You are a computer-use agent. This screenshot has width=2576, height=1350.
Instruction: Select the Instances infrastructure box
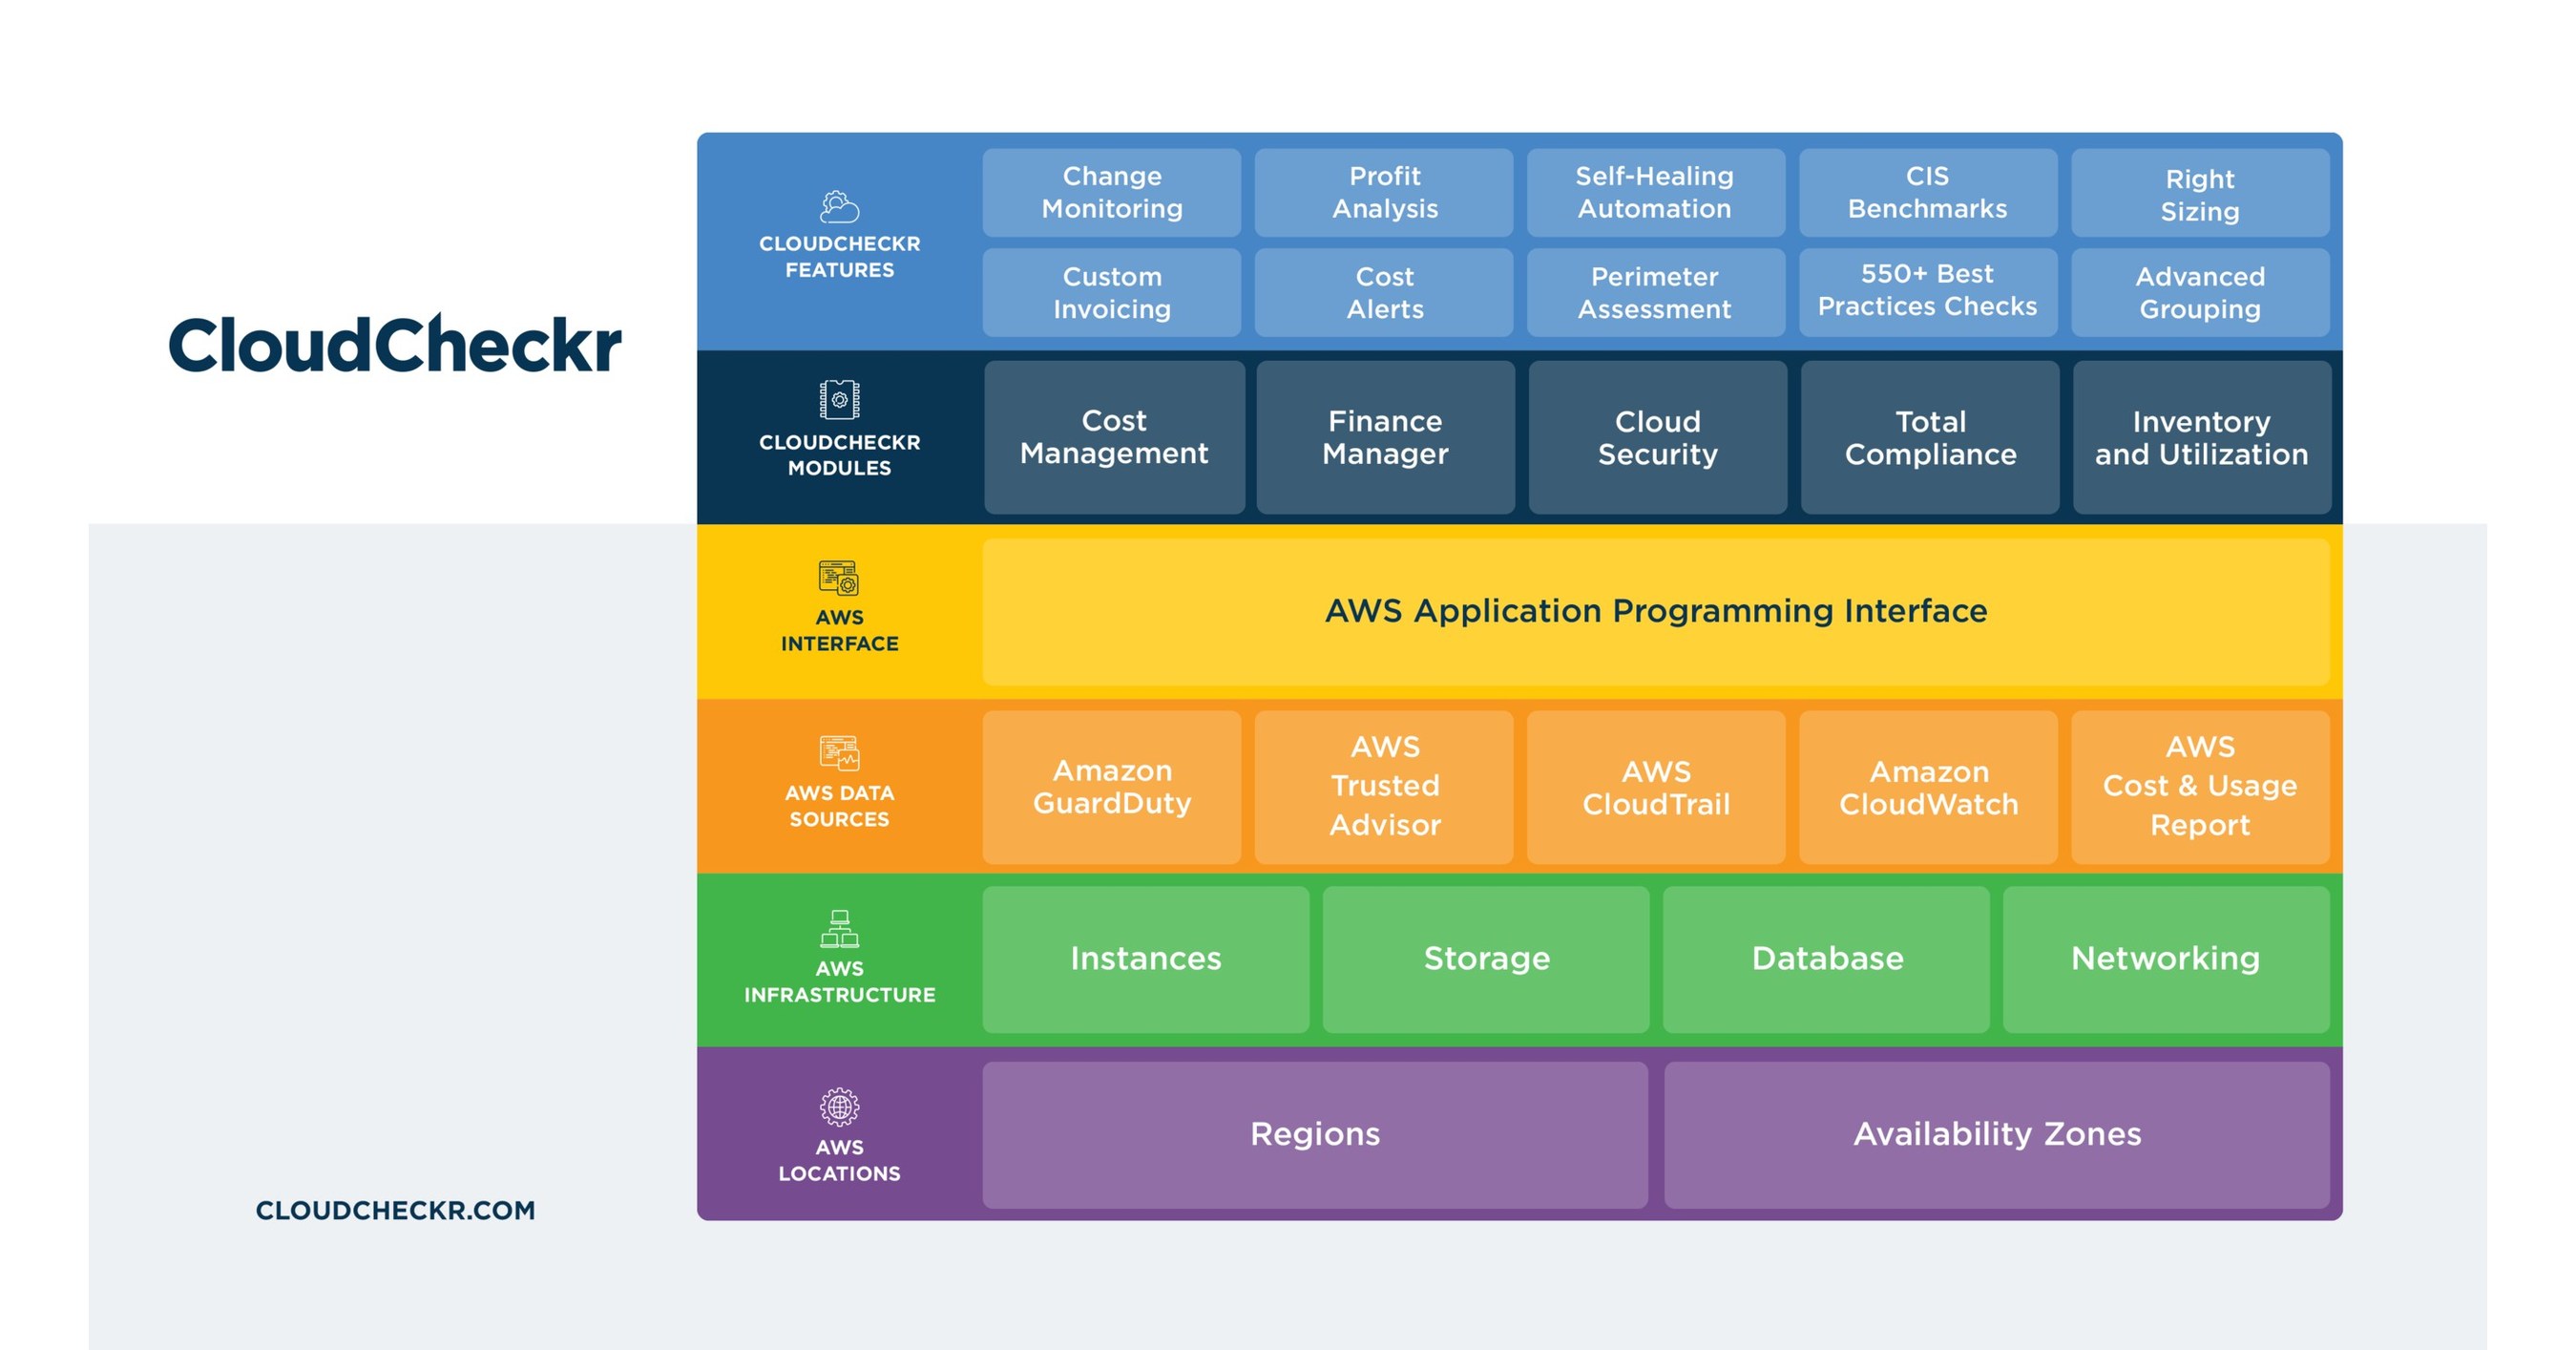1146,959
